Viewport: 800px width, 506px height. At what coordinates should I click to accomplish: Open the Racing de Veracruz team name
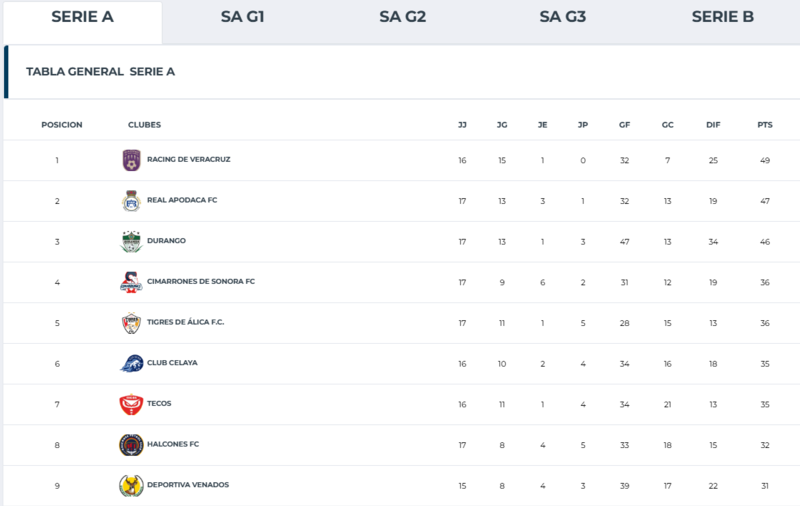(189, 159)
